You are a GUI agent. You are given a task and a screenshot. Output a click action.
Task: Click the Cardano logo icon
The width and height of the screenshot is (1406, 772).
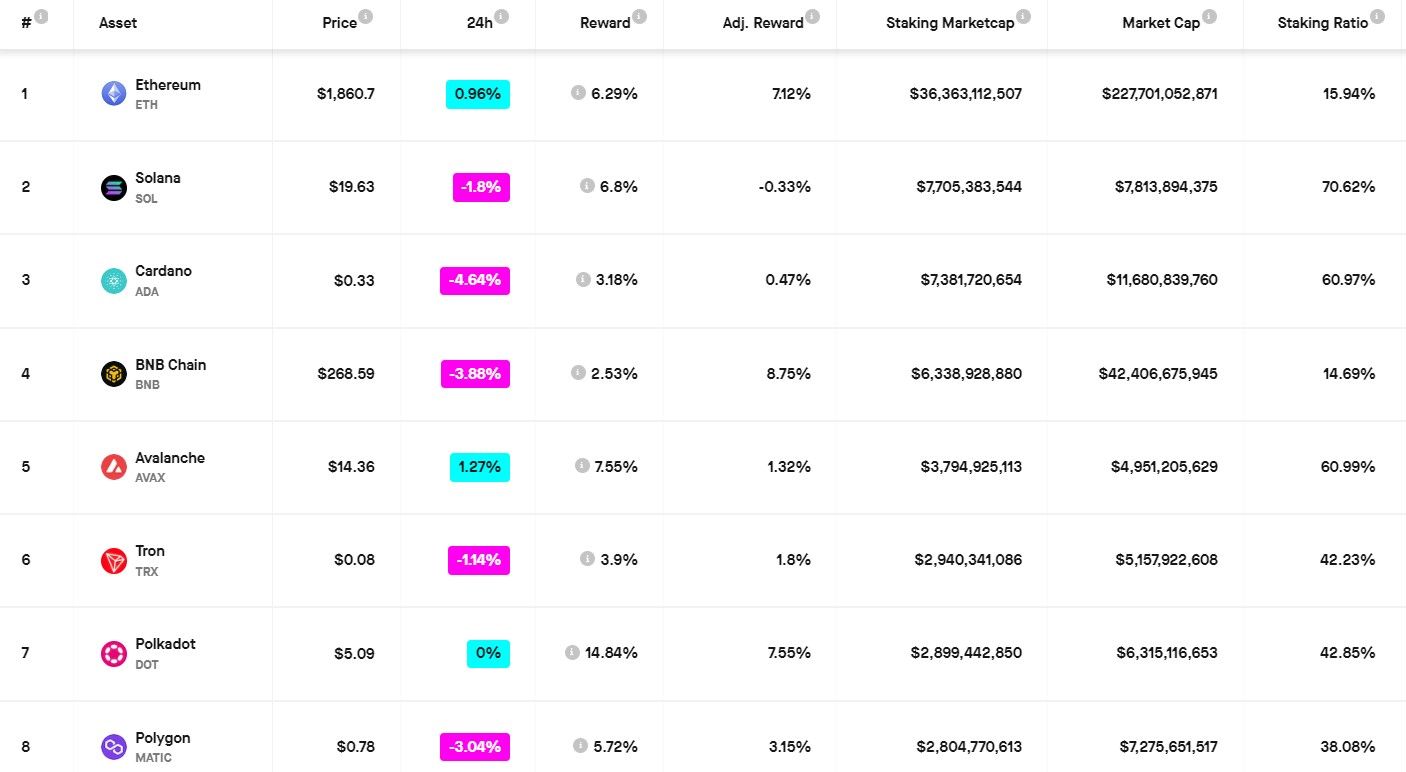[114, 281]
